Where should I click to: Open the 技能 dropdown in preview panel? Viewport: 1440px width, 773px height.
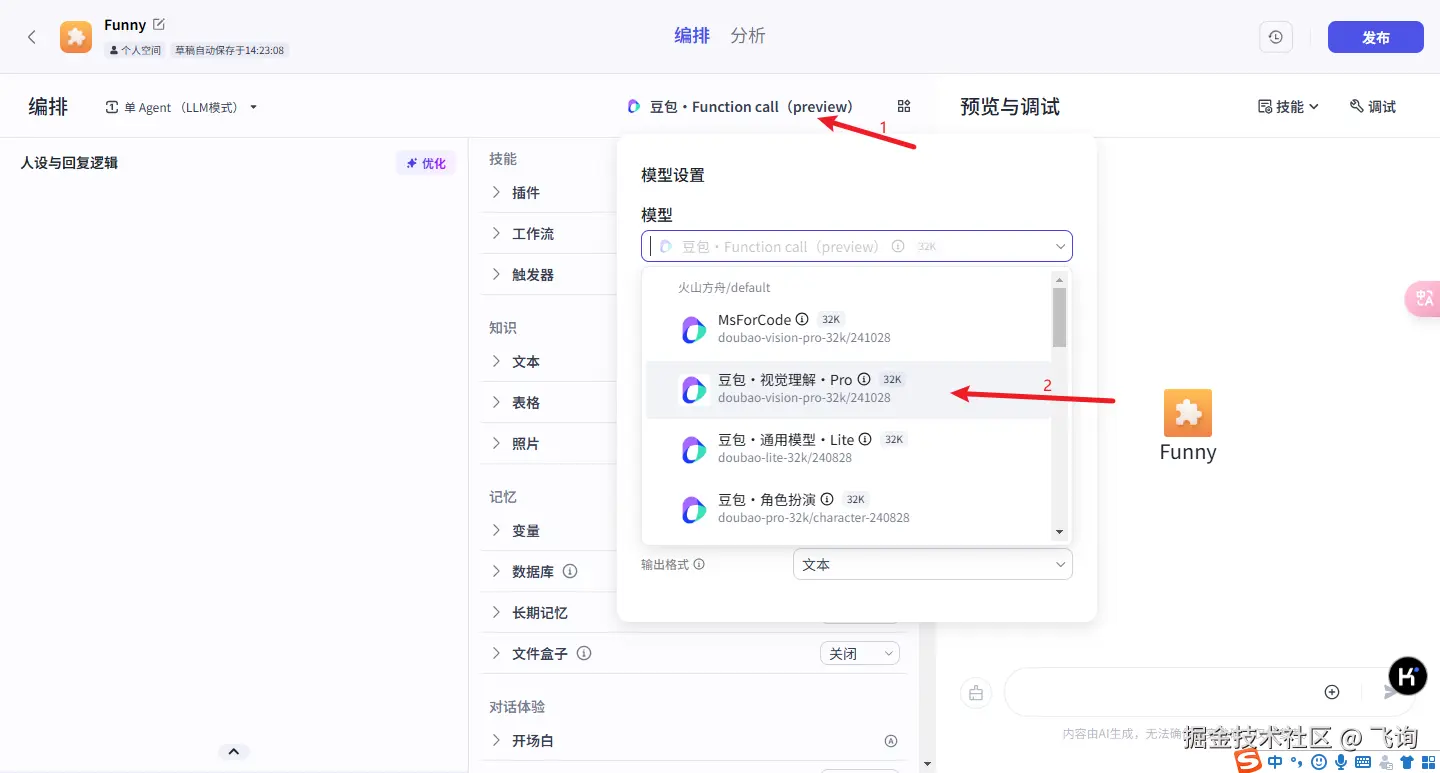1288,106
